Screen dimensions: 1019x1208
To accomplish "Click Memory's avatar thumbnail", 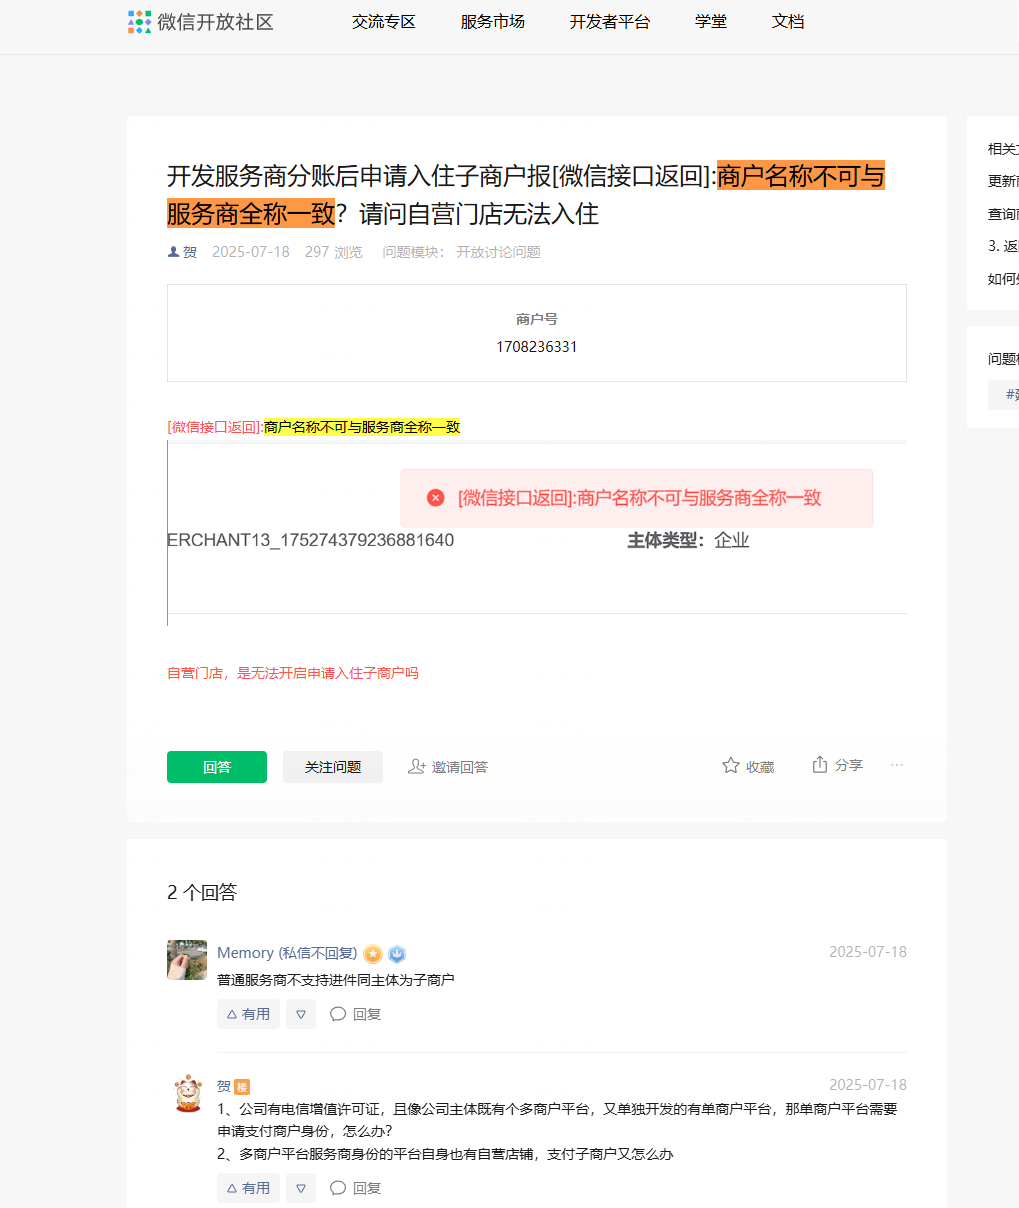I will click(187, 960).
